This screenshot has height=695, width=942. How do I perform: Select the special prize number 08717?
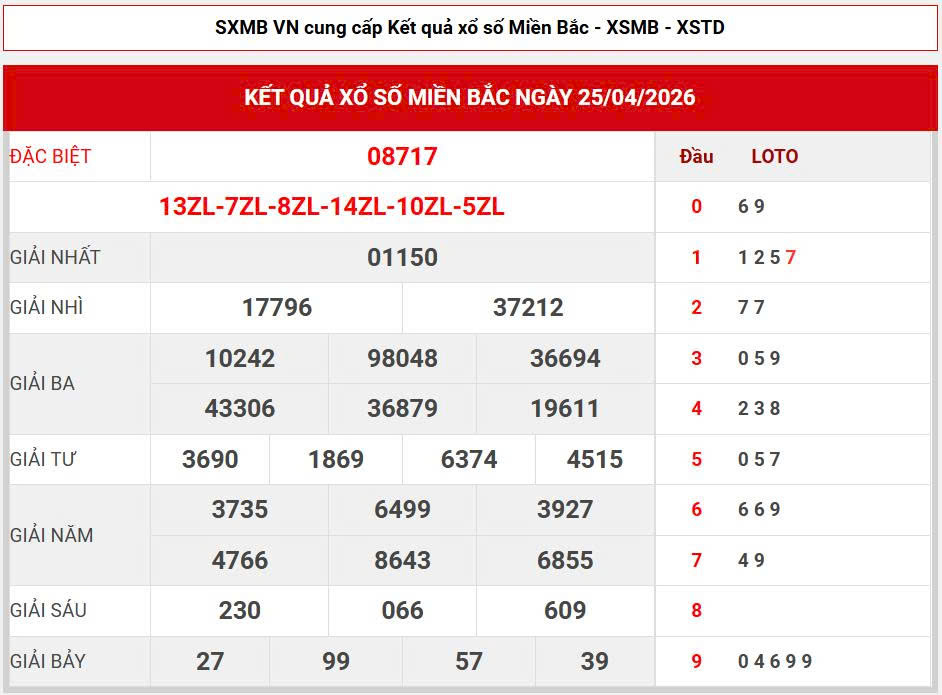tap(402, 156)
